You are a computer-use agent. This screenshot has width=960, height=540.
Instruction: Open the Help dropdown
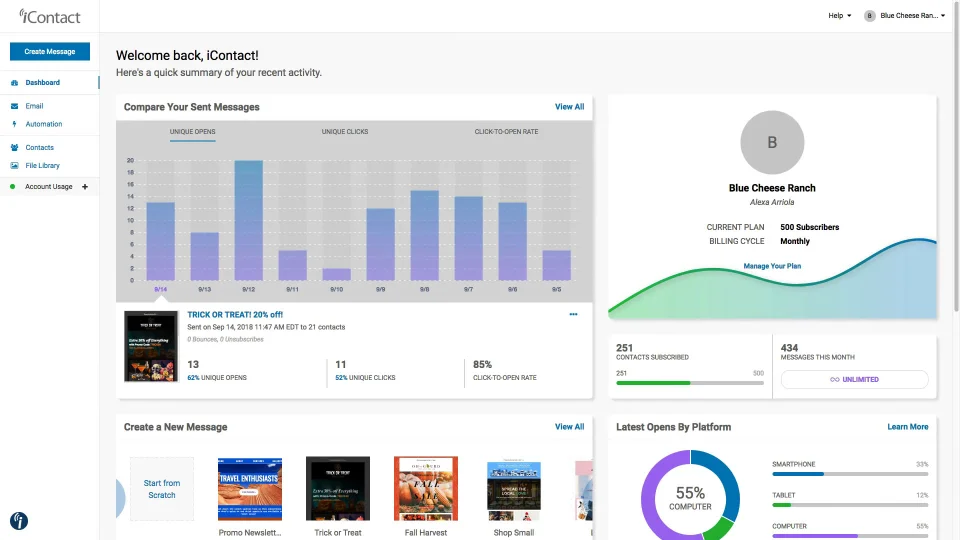[x=839, y=16]
